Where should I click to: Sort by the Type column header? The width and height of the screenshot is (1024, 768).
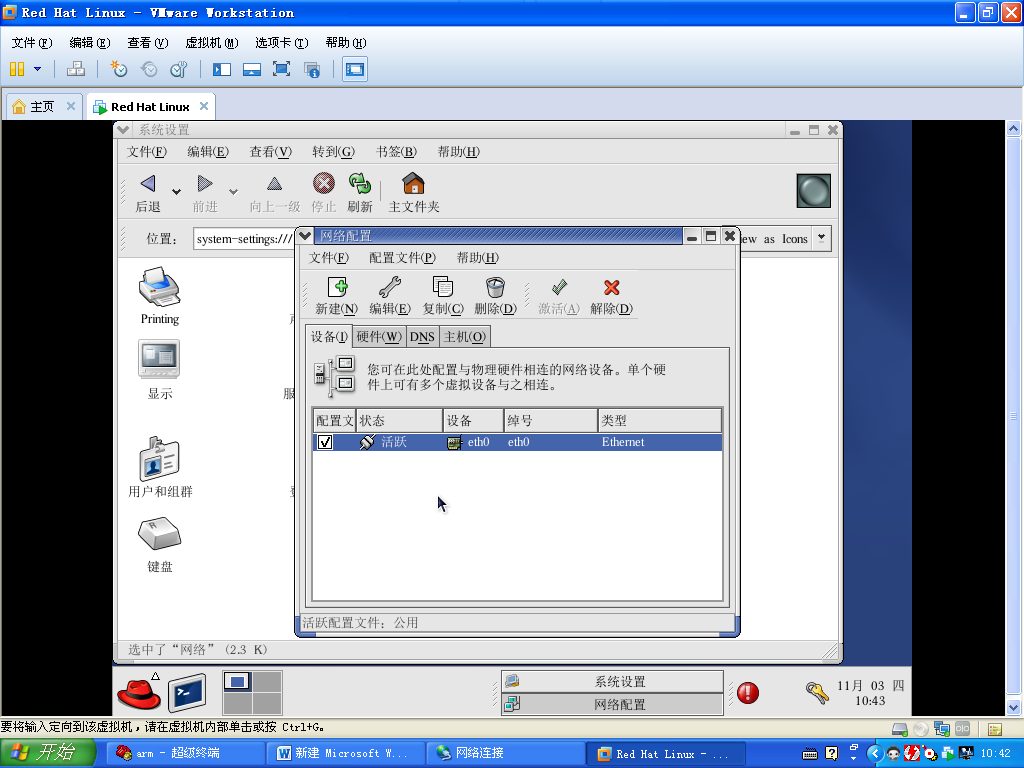click(660, 421)
